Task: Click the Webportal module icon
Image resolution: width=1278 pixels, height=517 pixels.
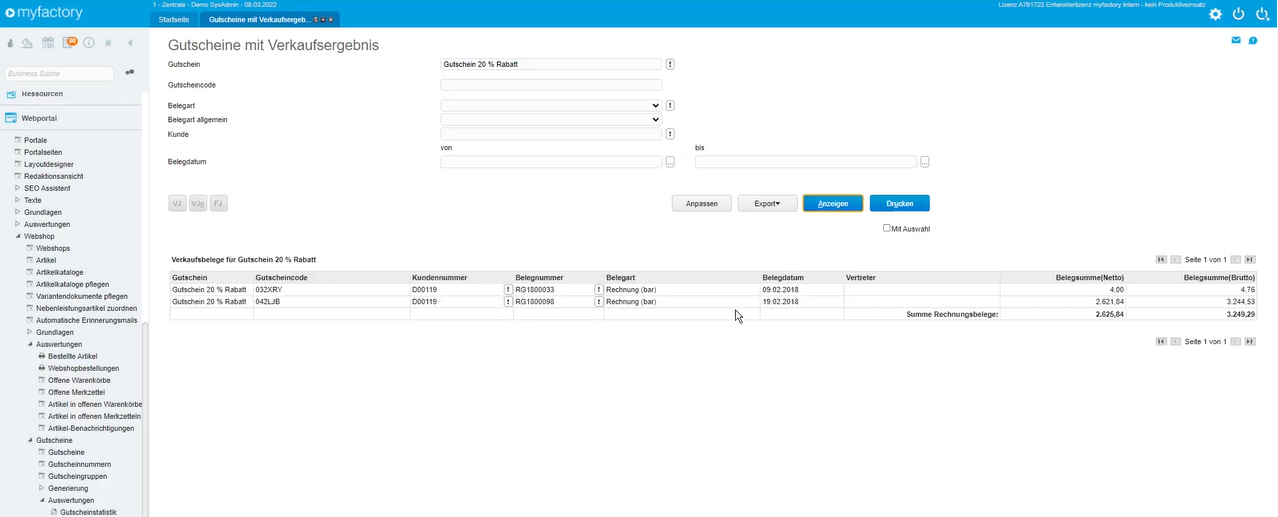Action: [12, 118]
